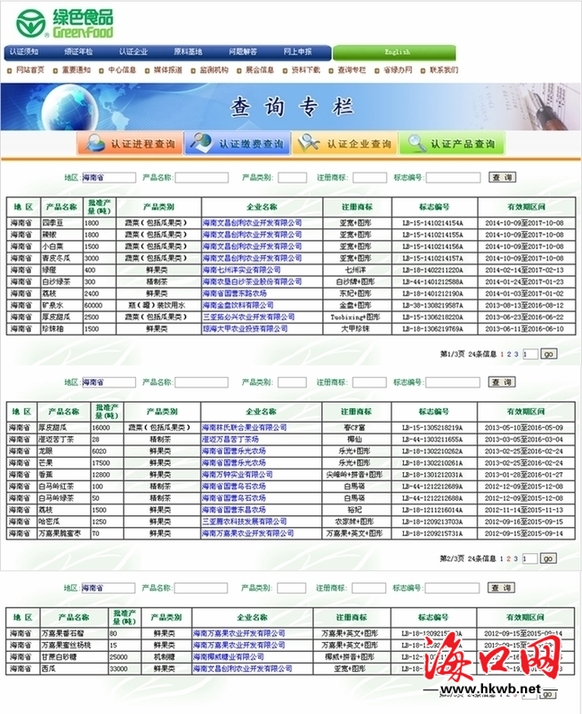Open 海南椰威糖业有限公司 link
Screen dimensions: 582x714
click(229, 657)
